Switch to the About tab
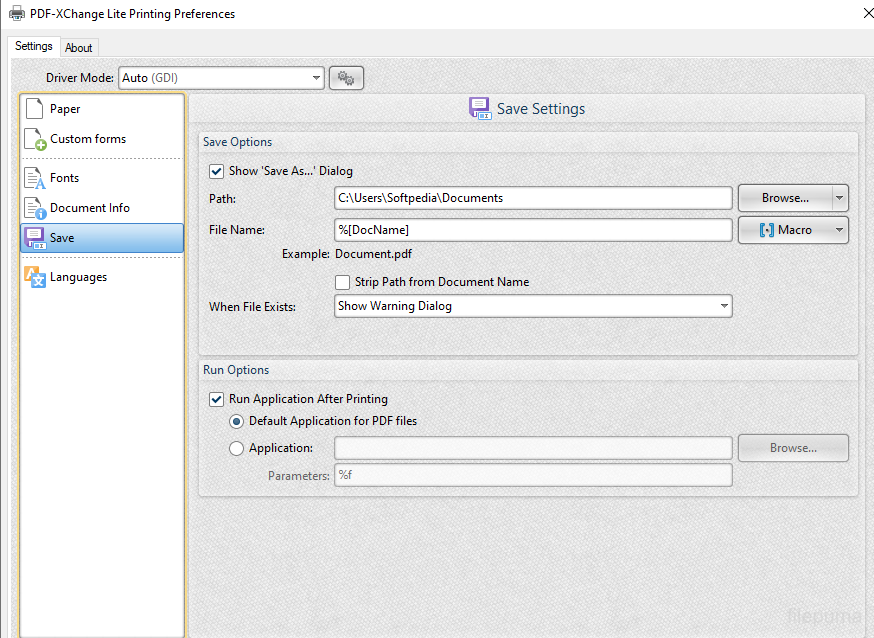The image size is (874, 638). pos(79,48)
